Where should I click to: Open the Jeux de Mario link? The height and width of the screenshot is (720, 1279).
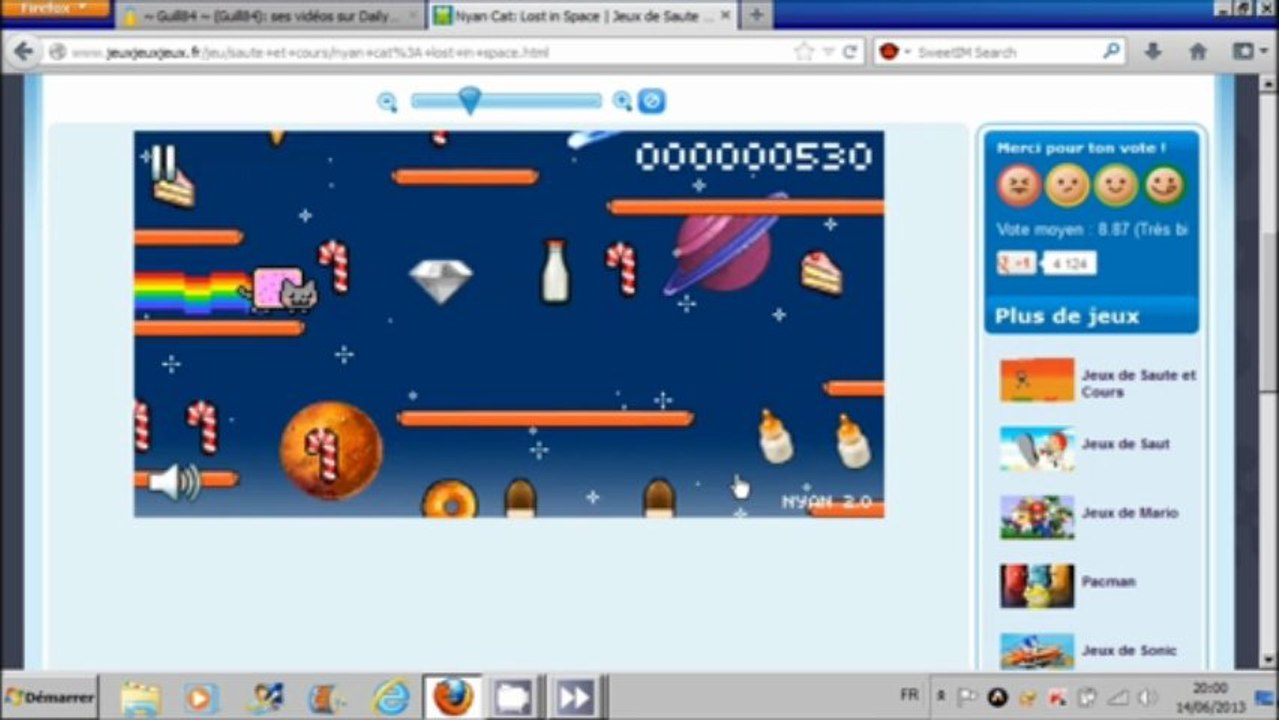[x=1130, y=512]
